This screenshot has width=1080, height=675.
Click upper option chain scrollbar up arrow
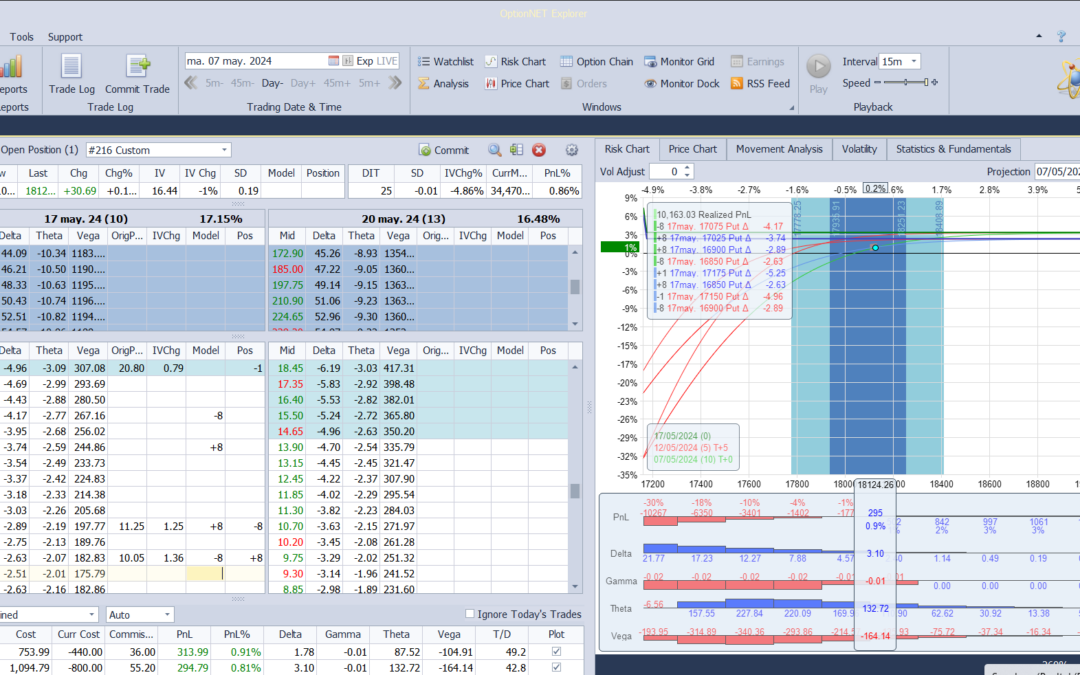point(575,251)
